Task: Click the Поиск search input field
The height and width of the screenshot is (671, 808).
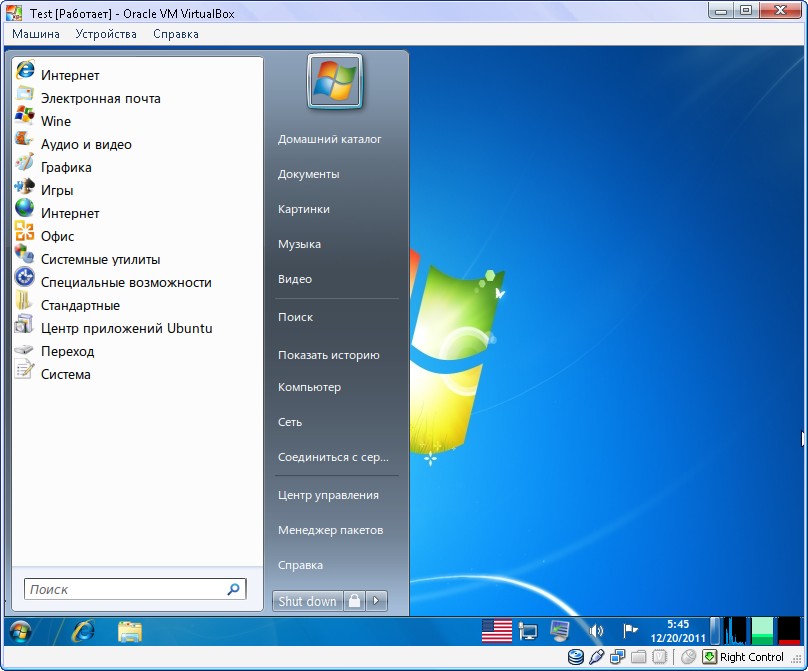Action: 135,589
